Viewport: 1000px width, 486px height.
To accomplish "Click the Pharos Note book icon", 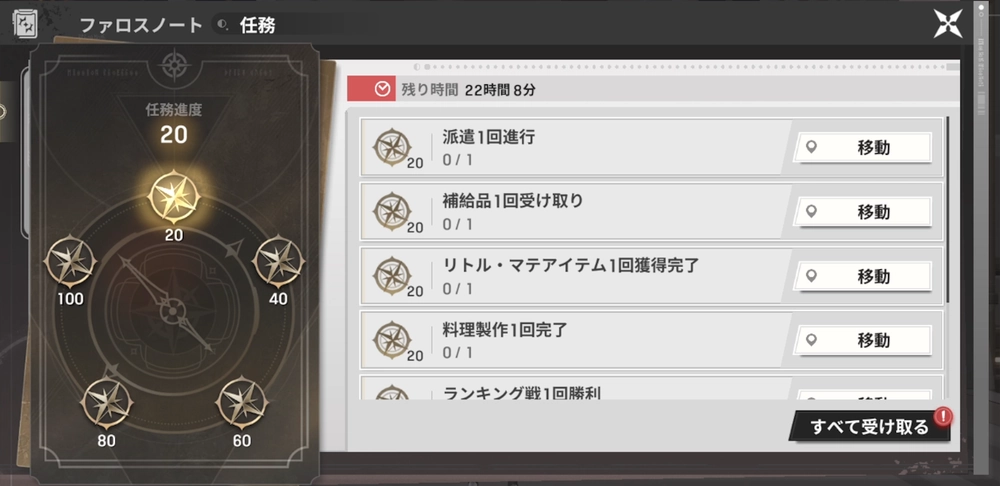I will point(25,25).
